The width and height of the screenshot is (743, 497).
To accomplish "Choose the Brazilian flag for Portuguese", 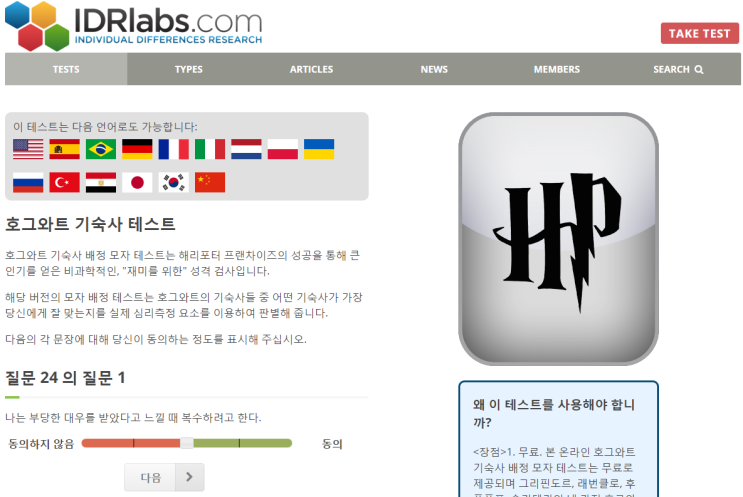I will tap(101, 149).
